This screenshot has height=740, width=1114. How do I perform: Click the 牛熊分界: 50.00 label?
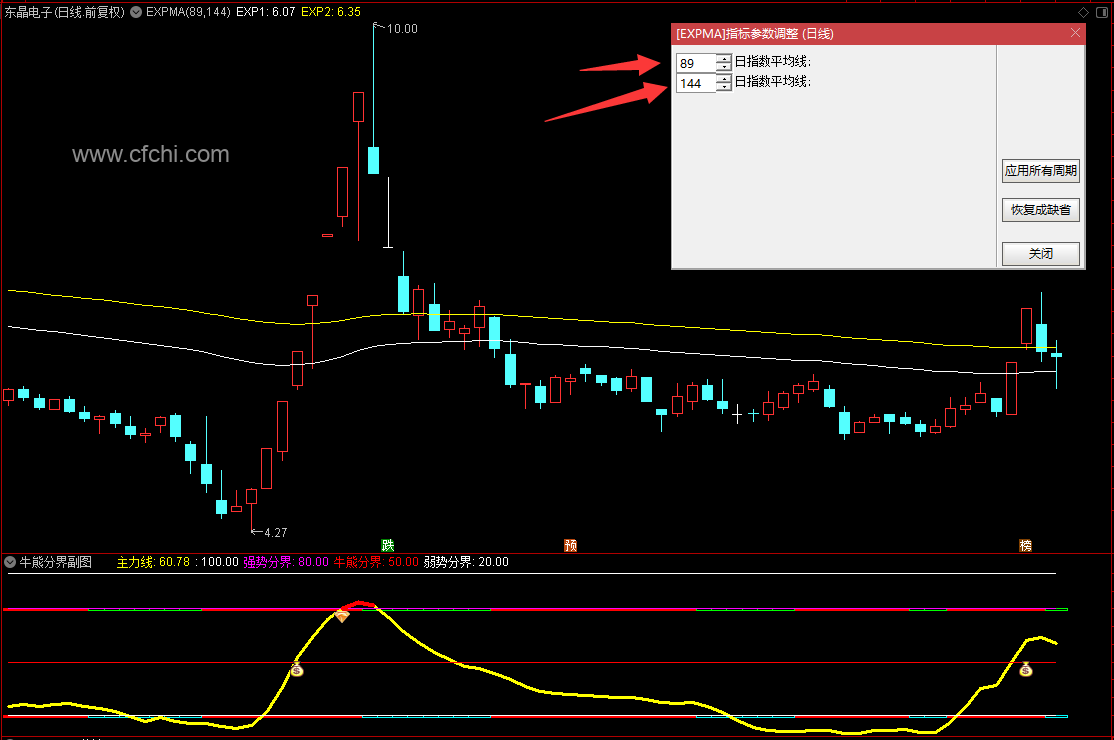[x=376, y=562]
